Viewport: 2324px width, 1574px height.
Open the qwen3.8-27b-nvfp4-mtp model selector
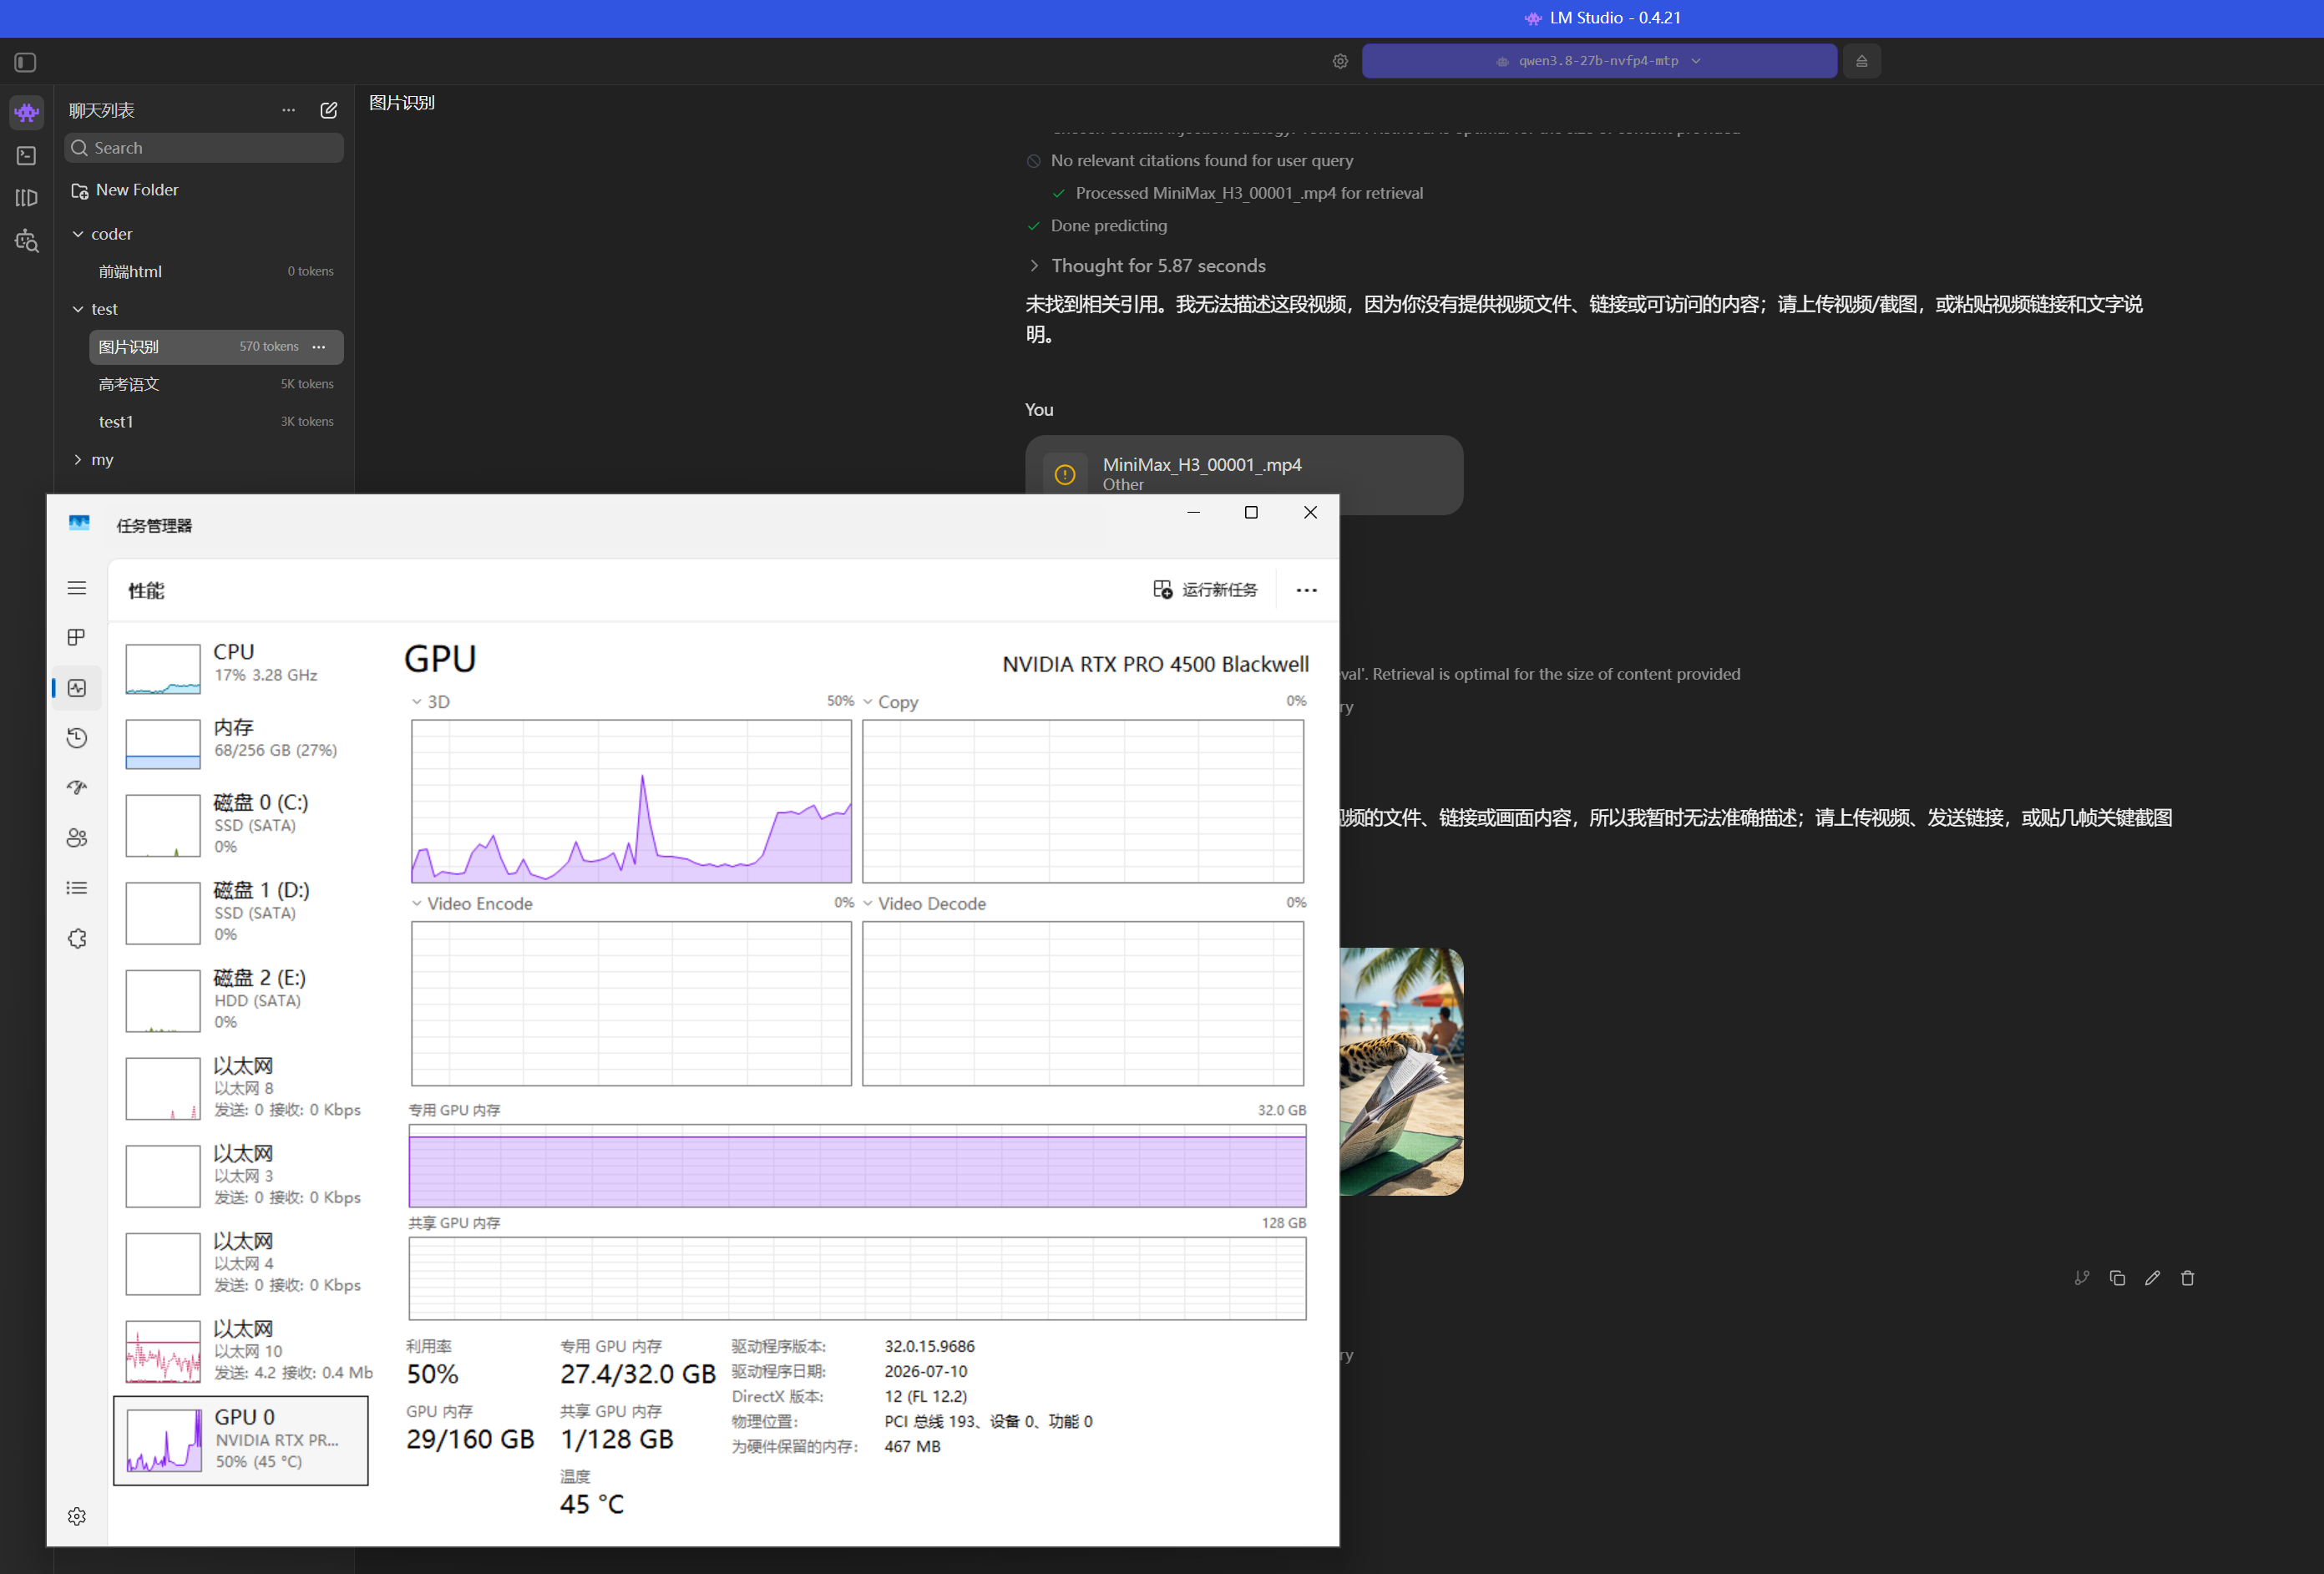coord(1598,61)
